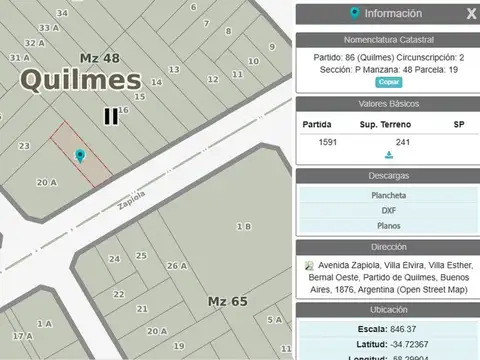Screen dimensions: 480x360
Task: Click parcel 6 on the map
Action: tap(194, 7)
